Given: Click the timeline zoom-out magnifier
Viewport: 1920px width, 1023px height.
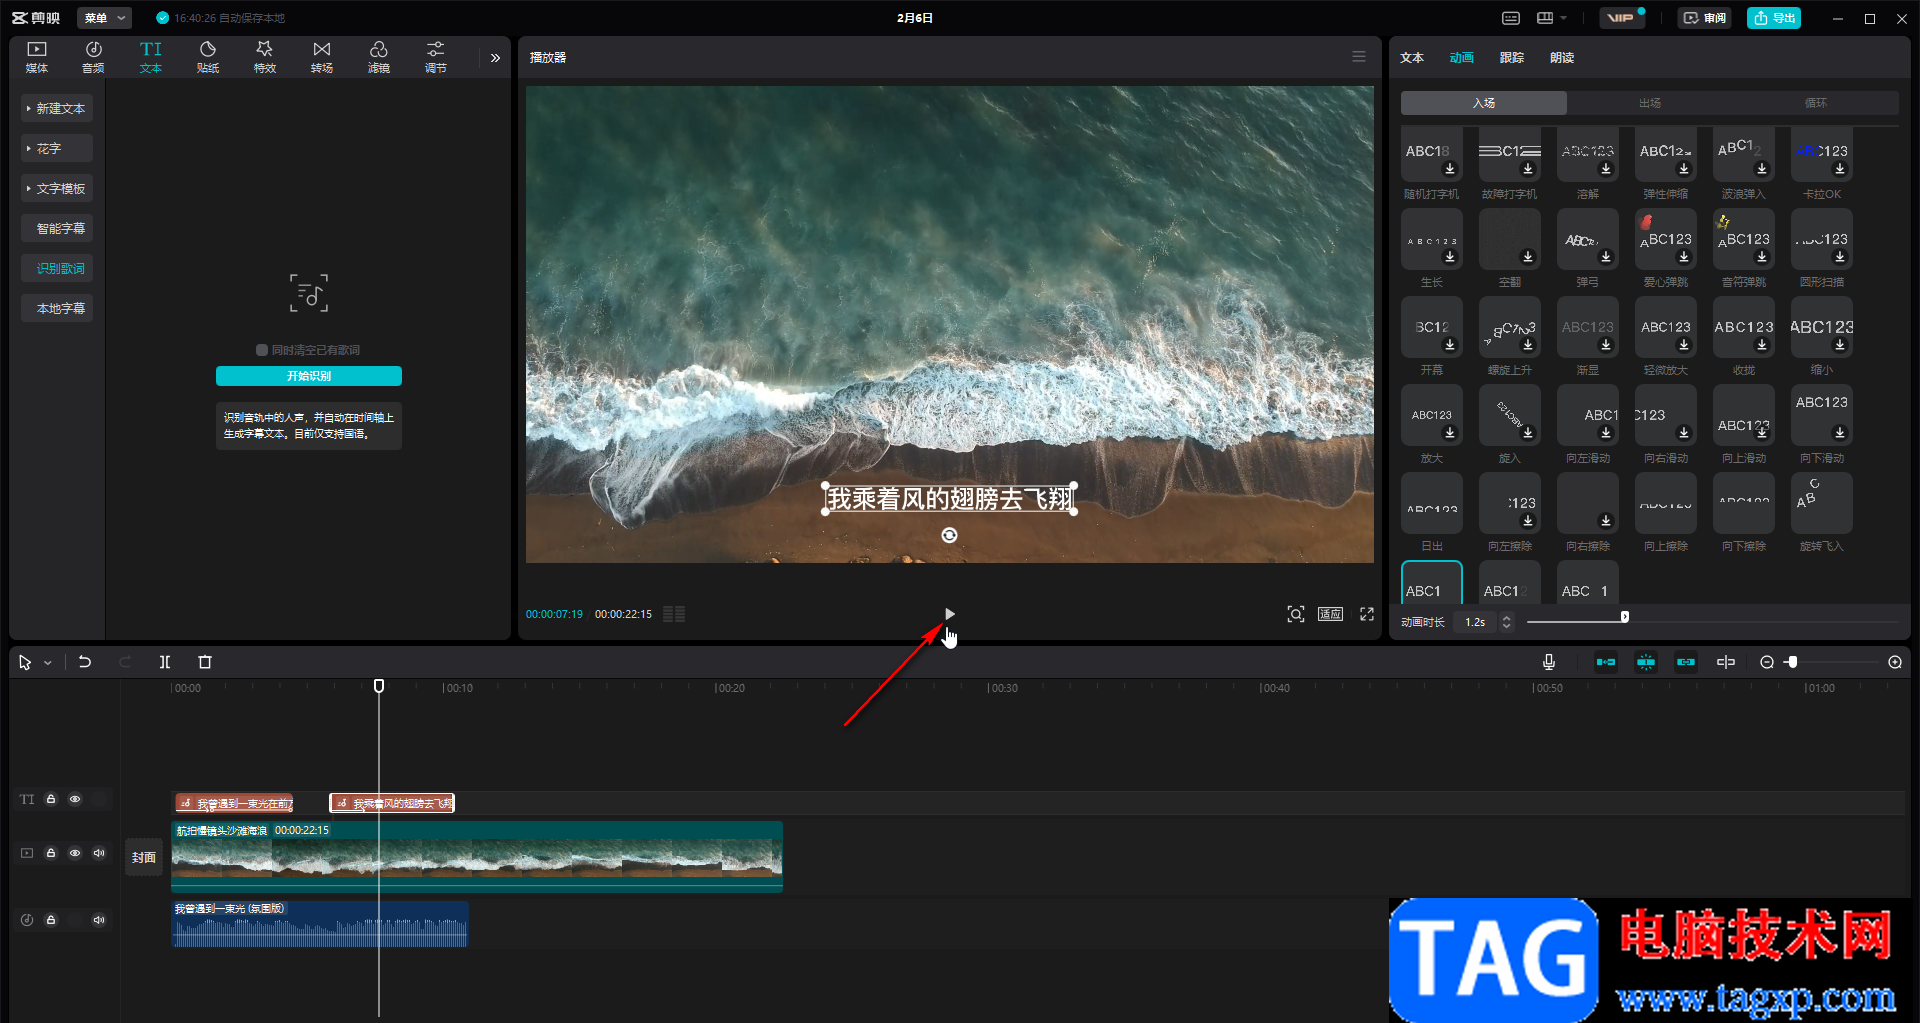Looking at the screenshot, I should [1767, 662].
